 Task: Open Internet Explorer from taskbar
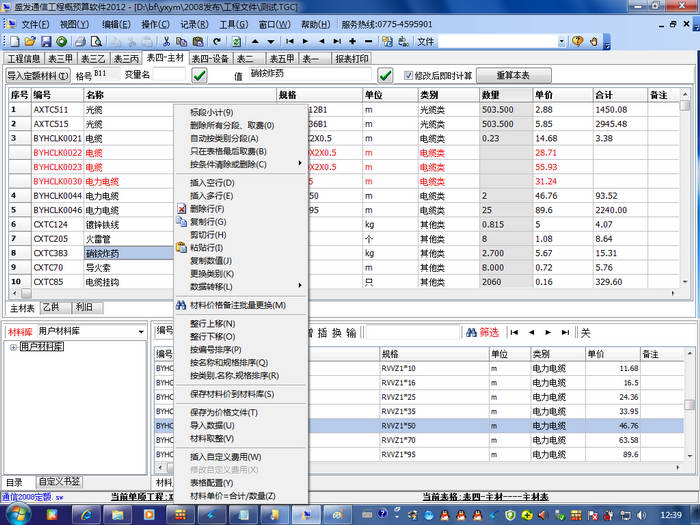[x=86, y=515]
